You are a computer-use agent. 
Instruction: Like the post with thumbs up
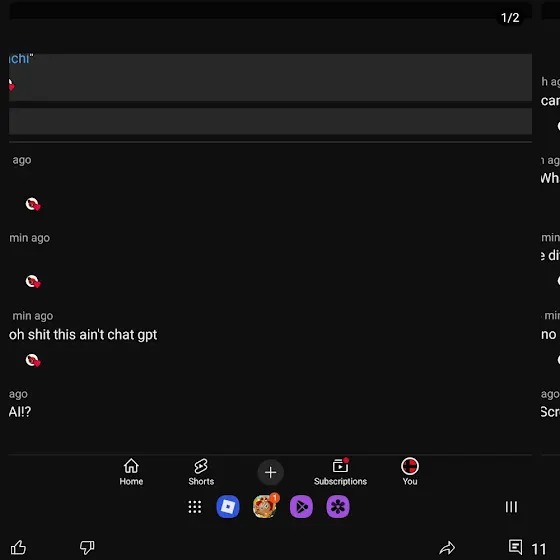pos(18,547)
